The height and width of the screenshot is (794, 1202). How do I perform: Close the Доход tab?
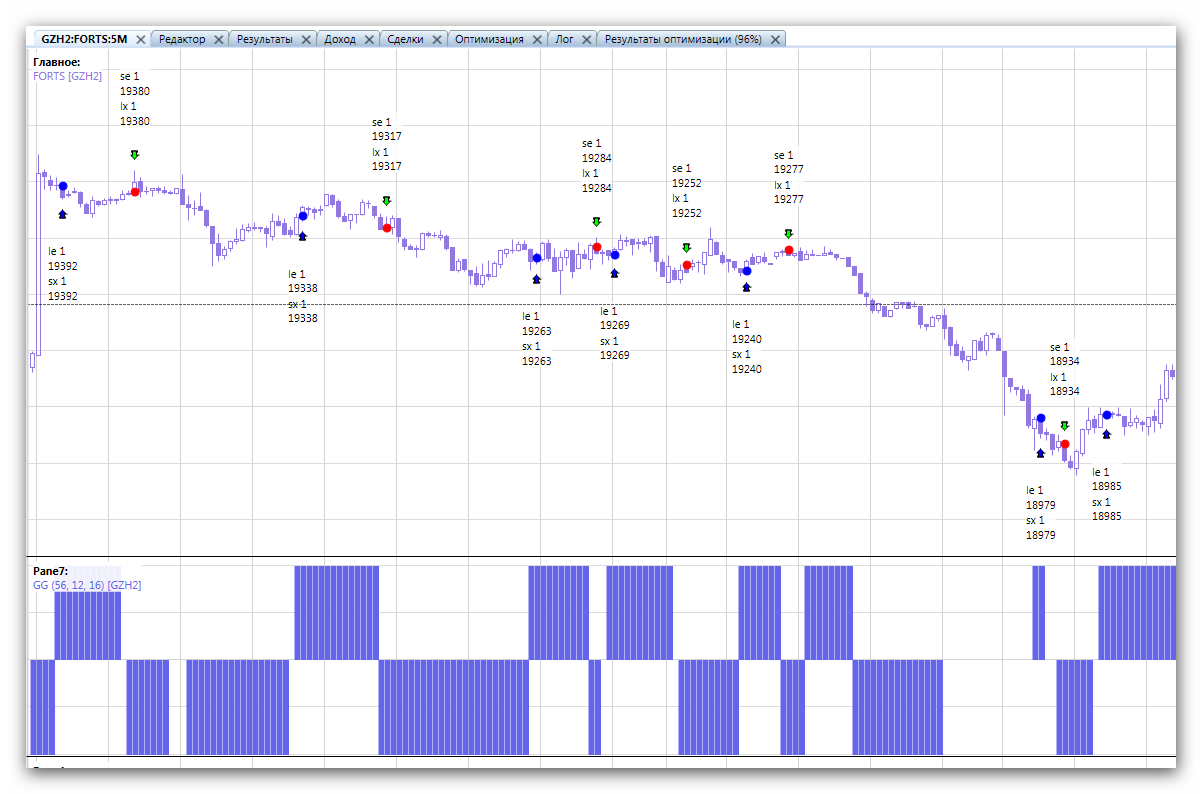(368, 40)
